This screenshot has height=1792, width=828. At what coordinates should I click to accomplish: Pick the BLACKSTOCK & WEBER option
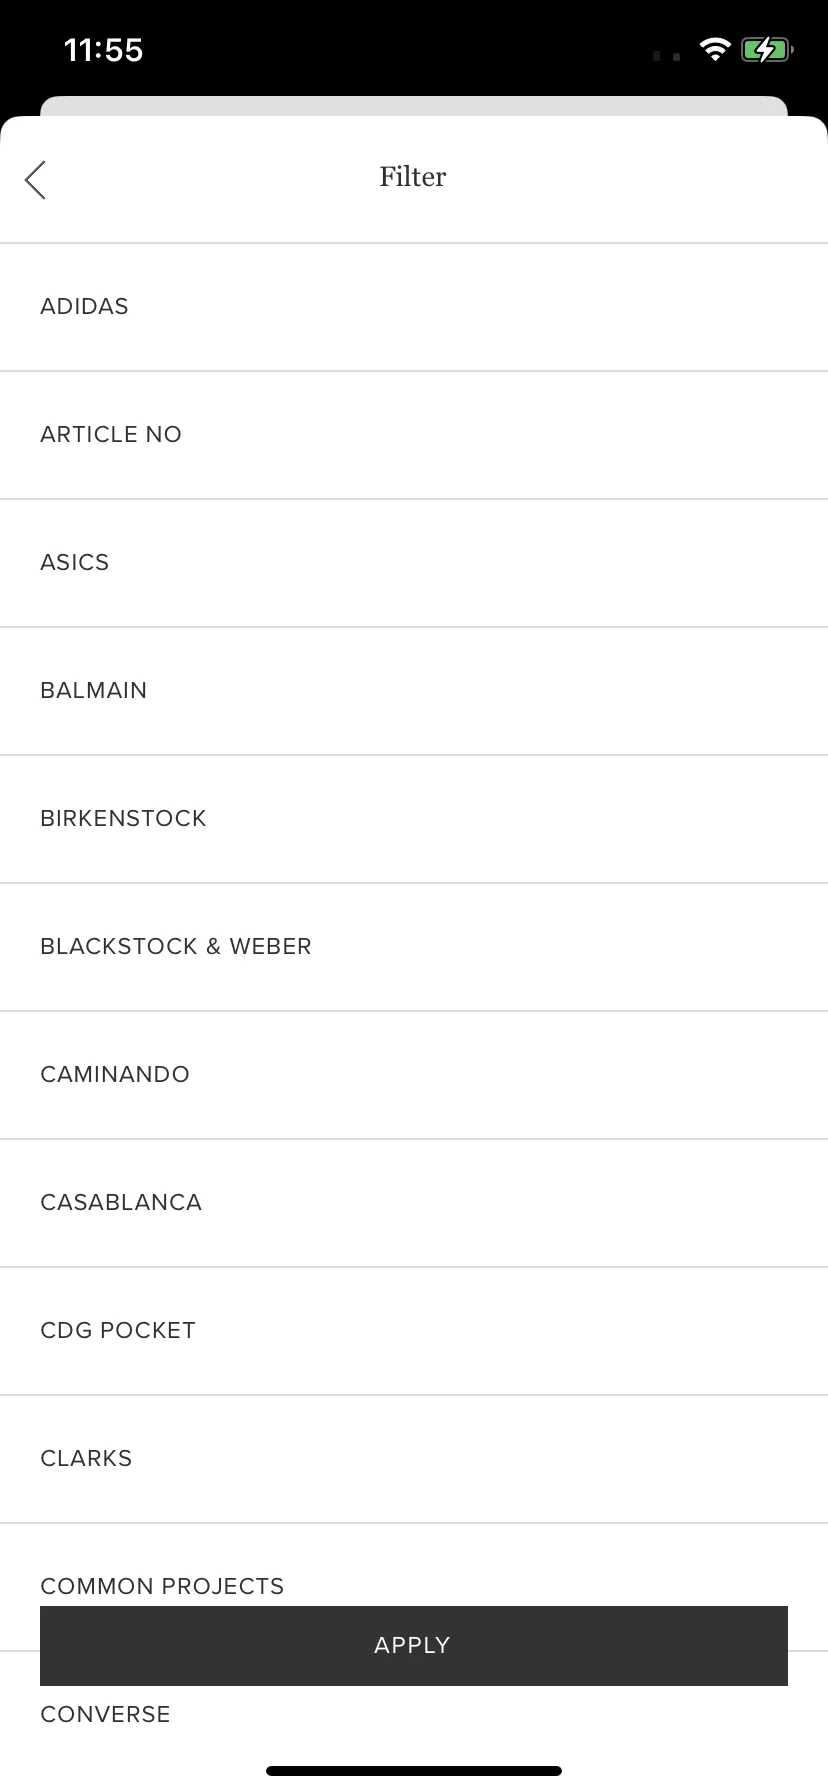(x=414, y=947)
